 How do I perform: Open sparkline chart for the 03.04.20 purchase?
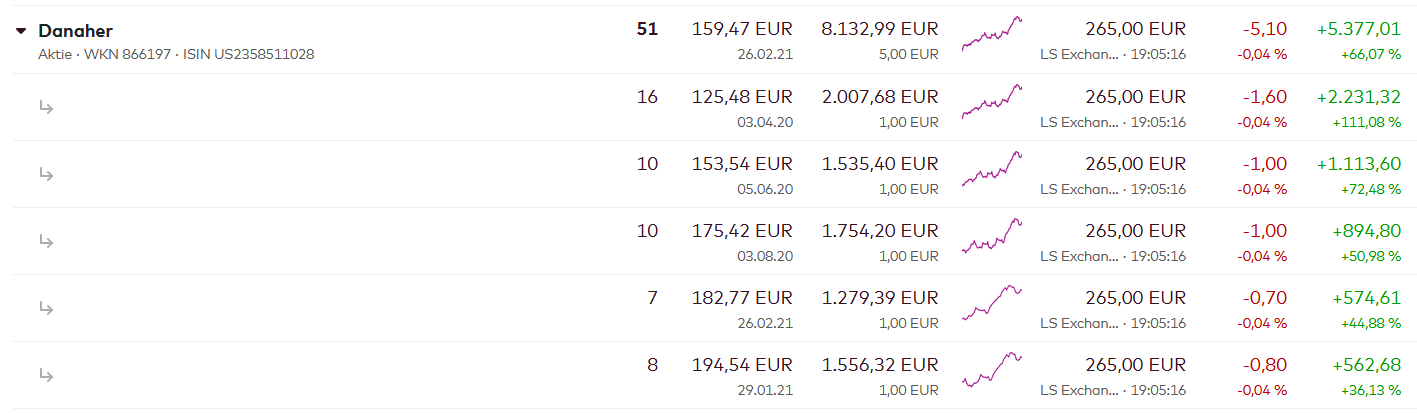(992, 102)
